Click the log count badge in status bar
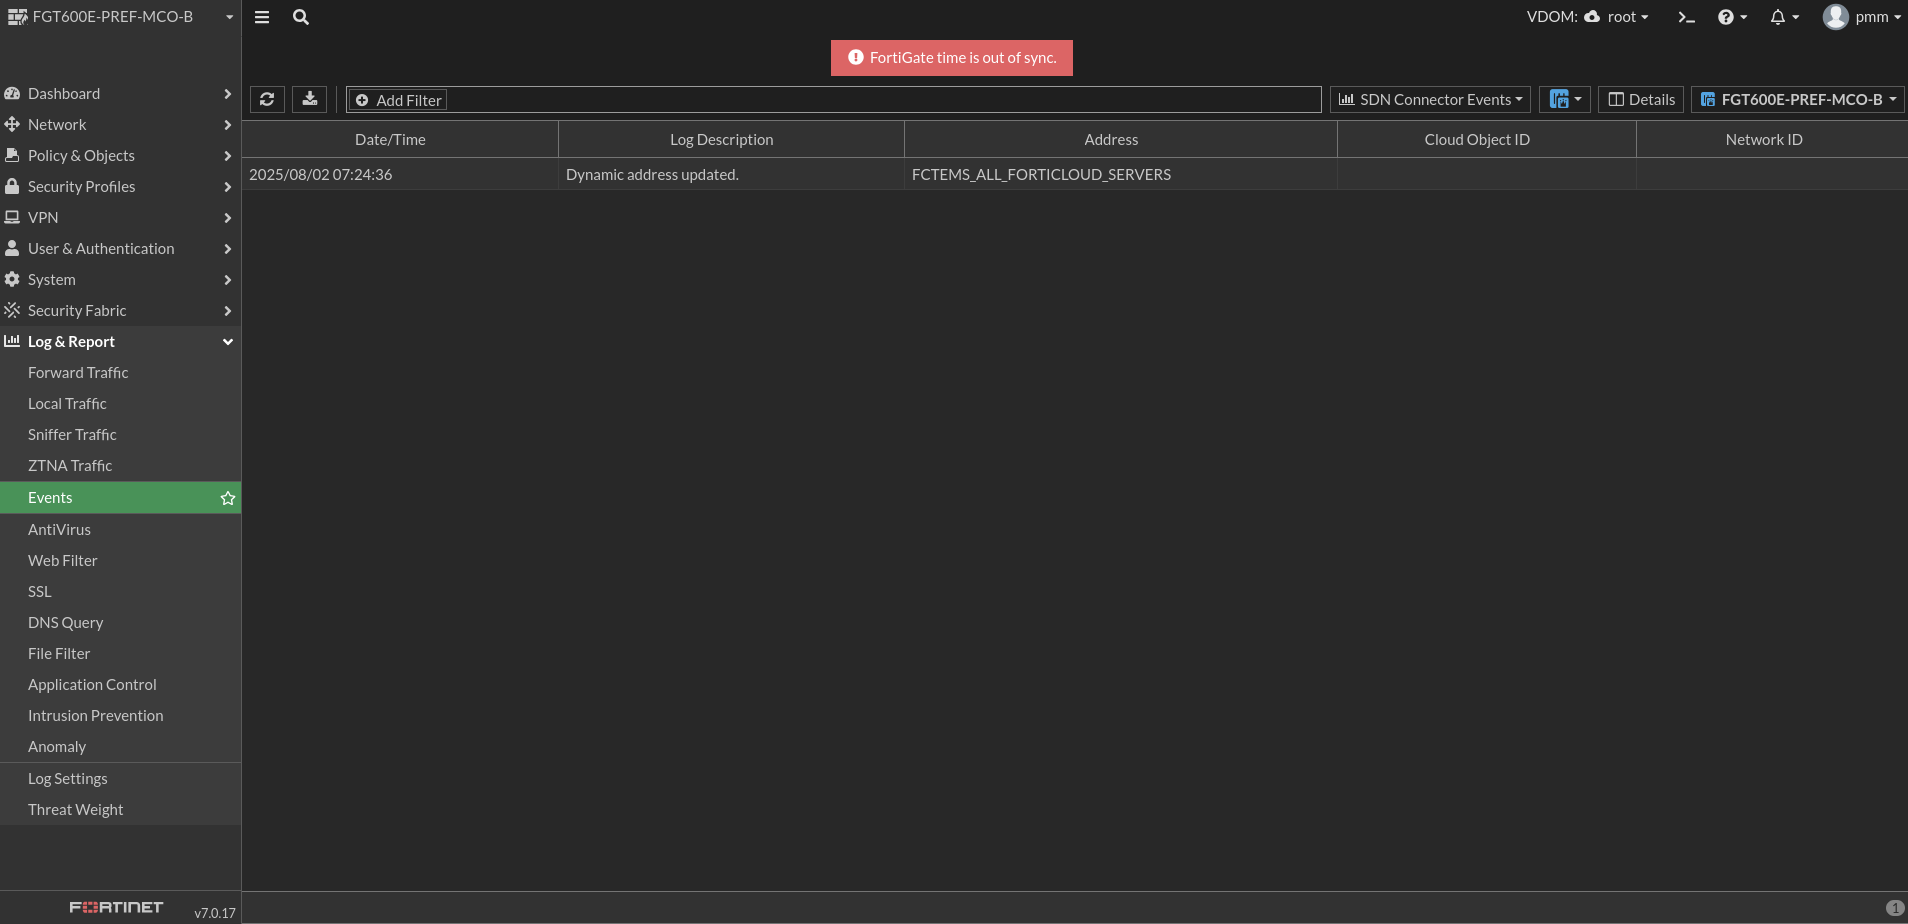Image resolution: width=1908 pixels, height=924 pixels. coord(1894,908)
